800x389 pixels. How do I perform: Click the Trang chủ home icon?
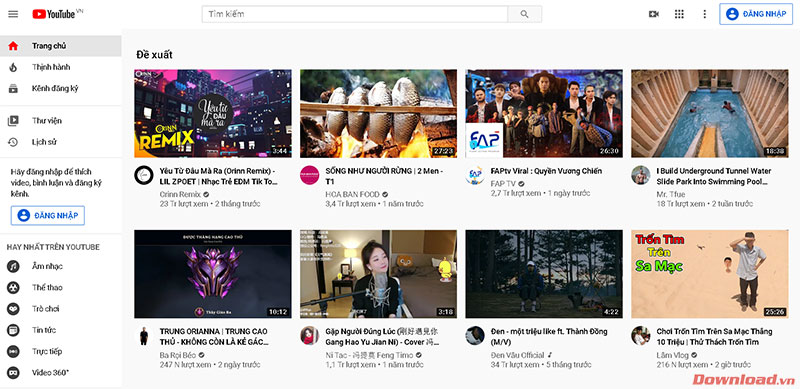click(13, 46)
